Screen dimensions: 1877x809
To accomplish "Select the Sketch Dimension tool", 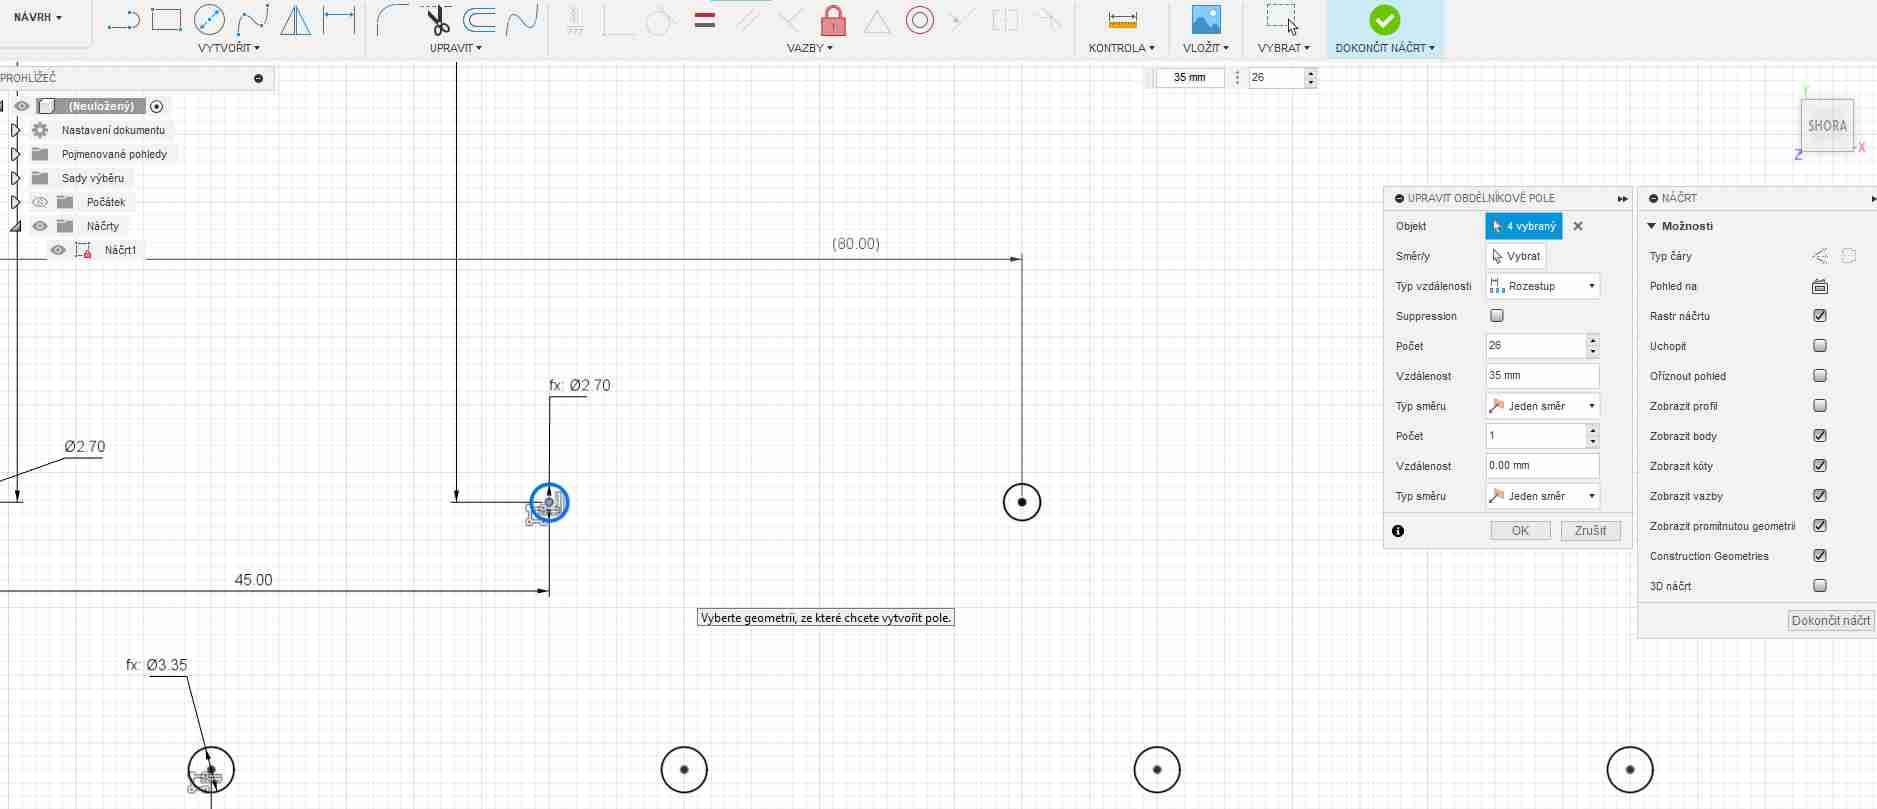I will (x=339, y=20).
